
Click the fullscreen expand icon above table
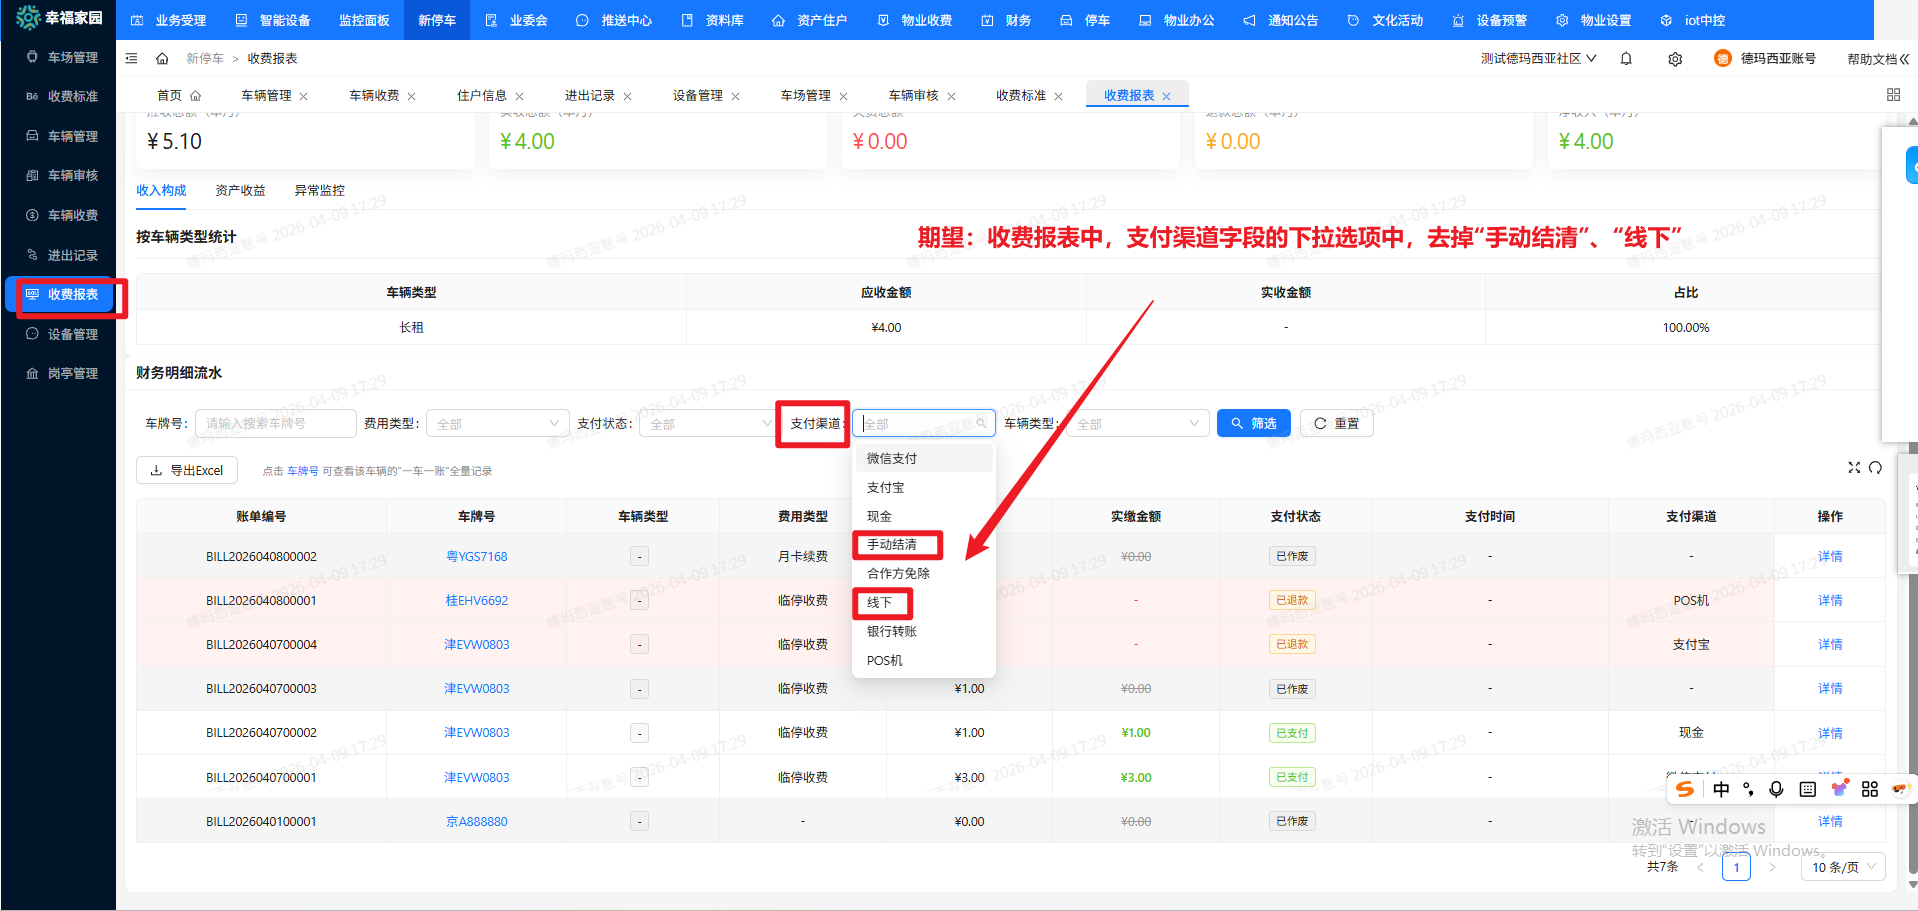coord(1854,468)
